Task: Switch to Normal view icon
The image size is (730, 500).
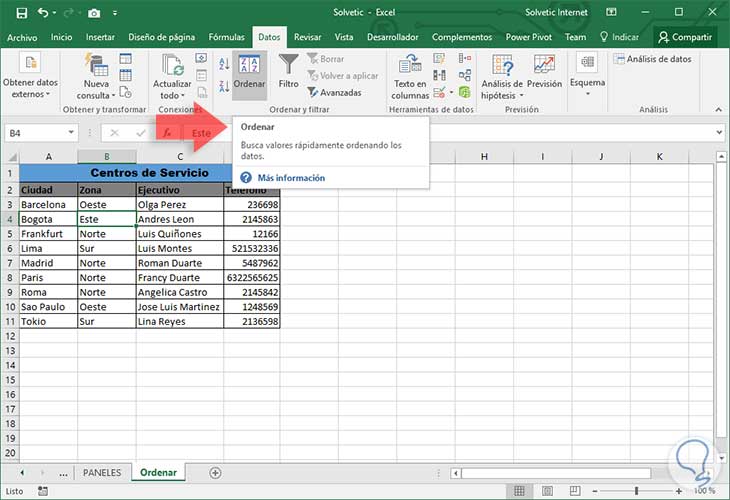Action: pos(519,491)
